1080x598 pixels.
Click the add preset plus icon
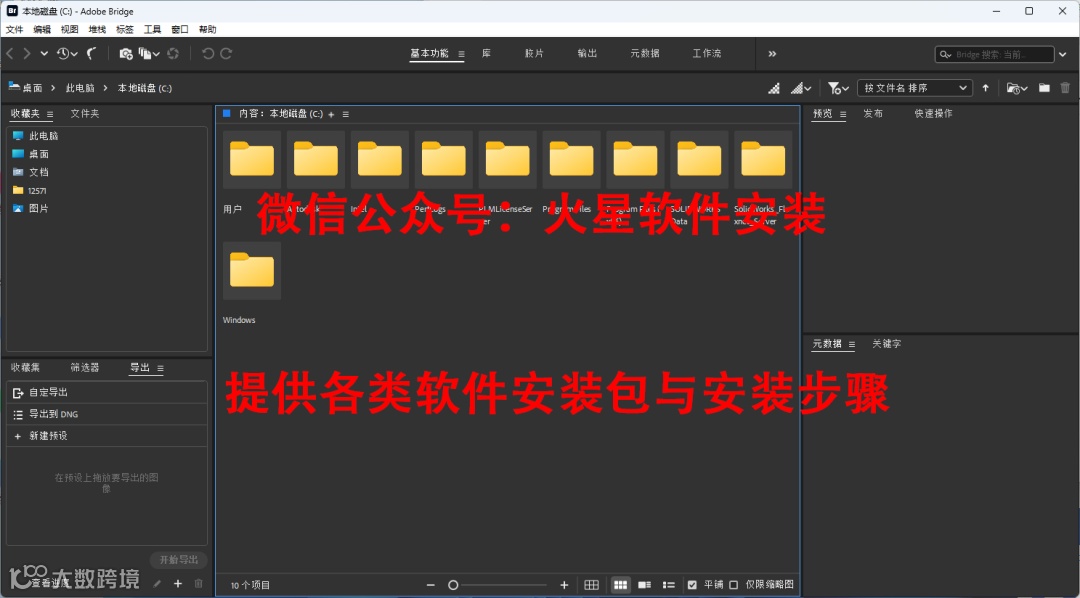[x=178, y=584]
